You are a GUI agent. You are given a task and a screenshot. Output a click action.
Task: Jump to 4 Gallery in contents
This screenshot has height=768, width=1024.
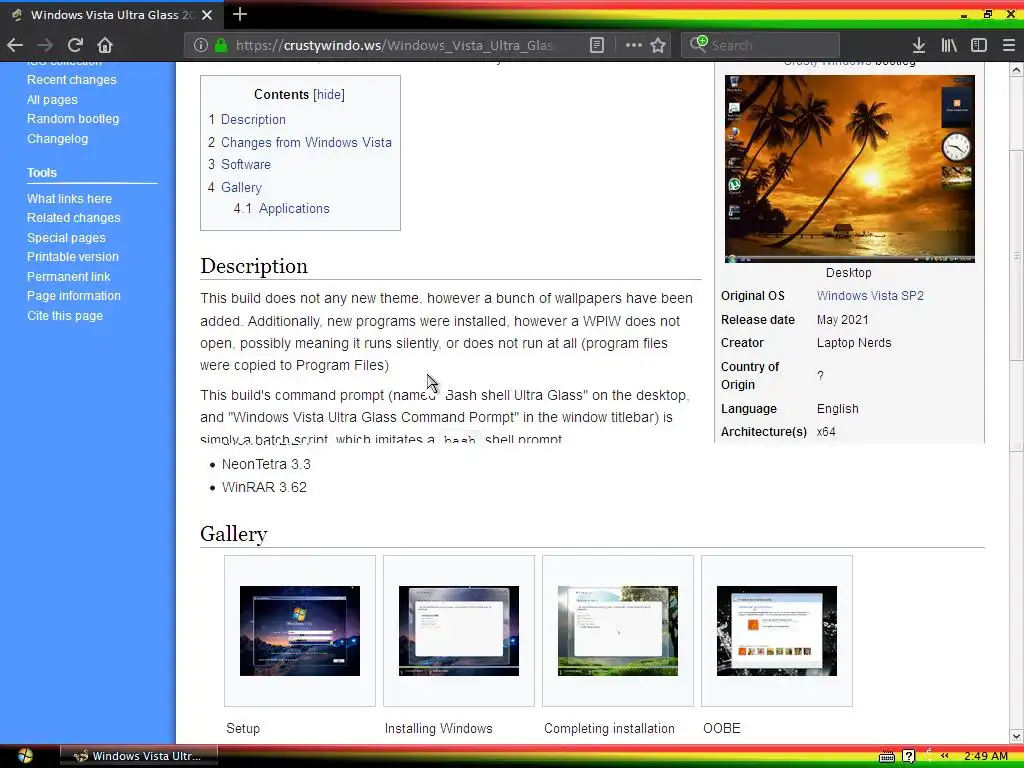(x=234, y=187)
